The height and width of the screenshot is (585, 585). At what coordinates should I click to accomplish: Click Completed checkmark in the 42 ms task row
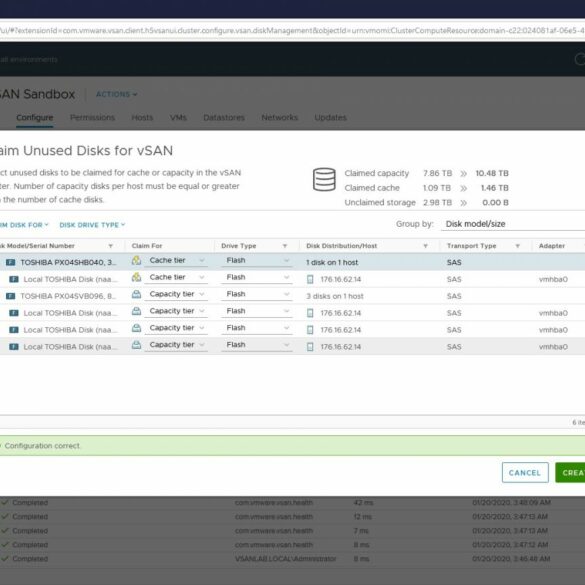[x=5, y=503]
